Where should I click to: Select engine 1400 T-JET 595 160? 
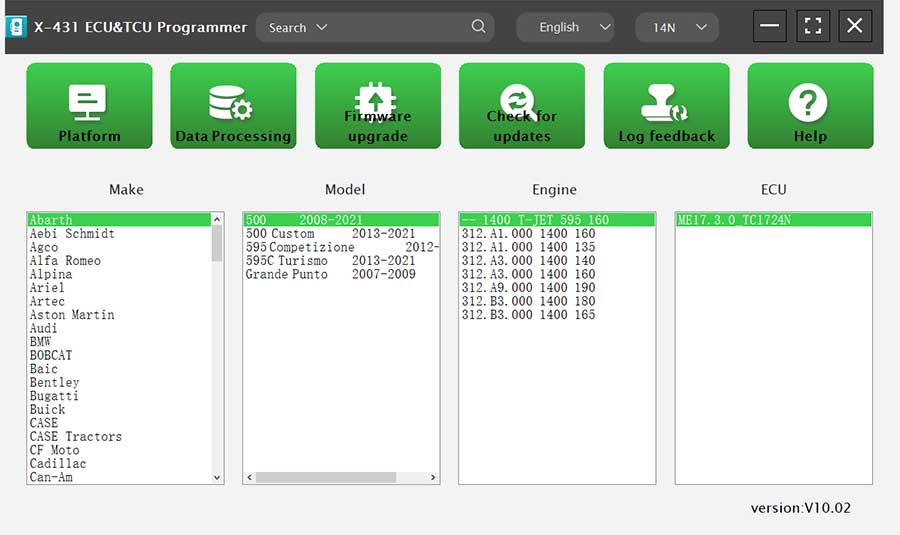pyautogui.click(x=557, y=220)
